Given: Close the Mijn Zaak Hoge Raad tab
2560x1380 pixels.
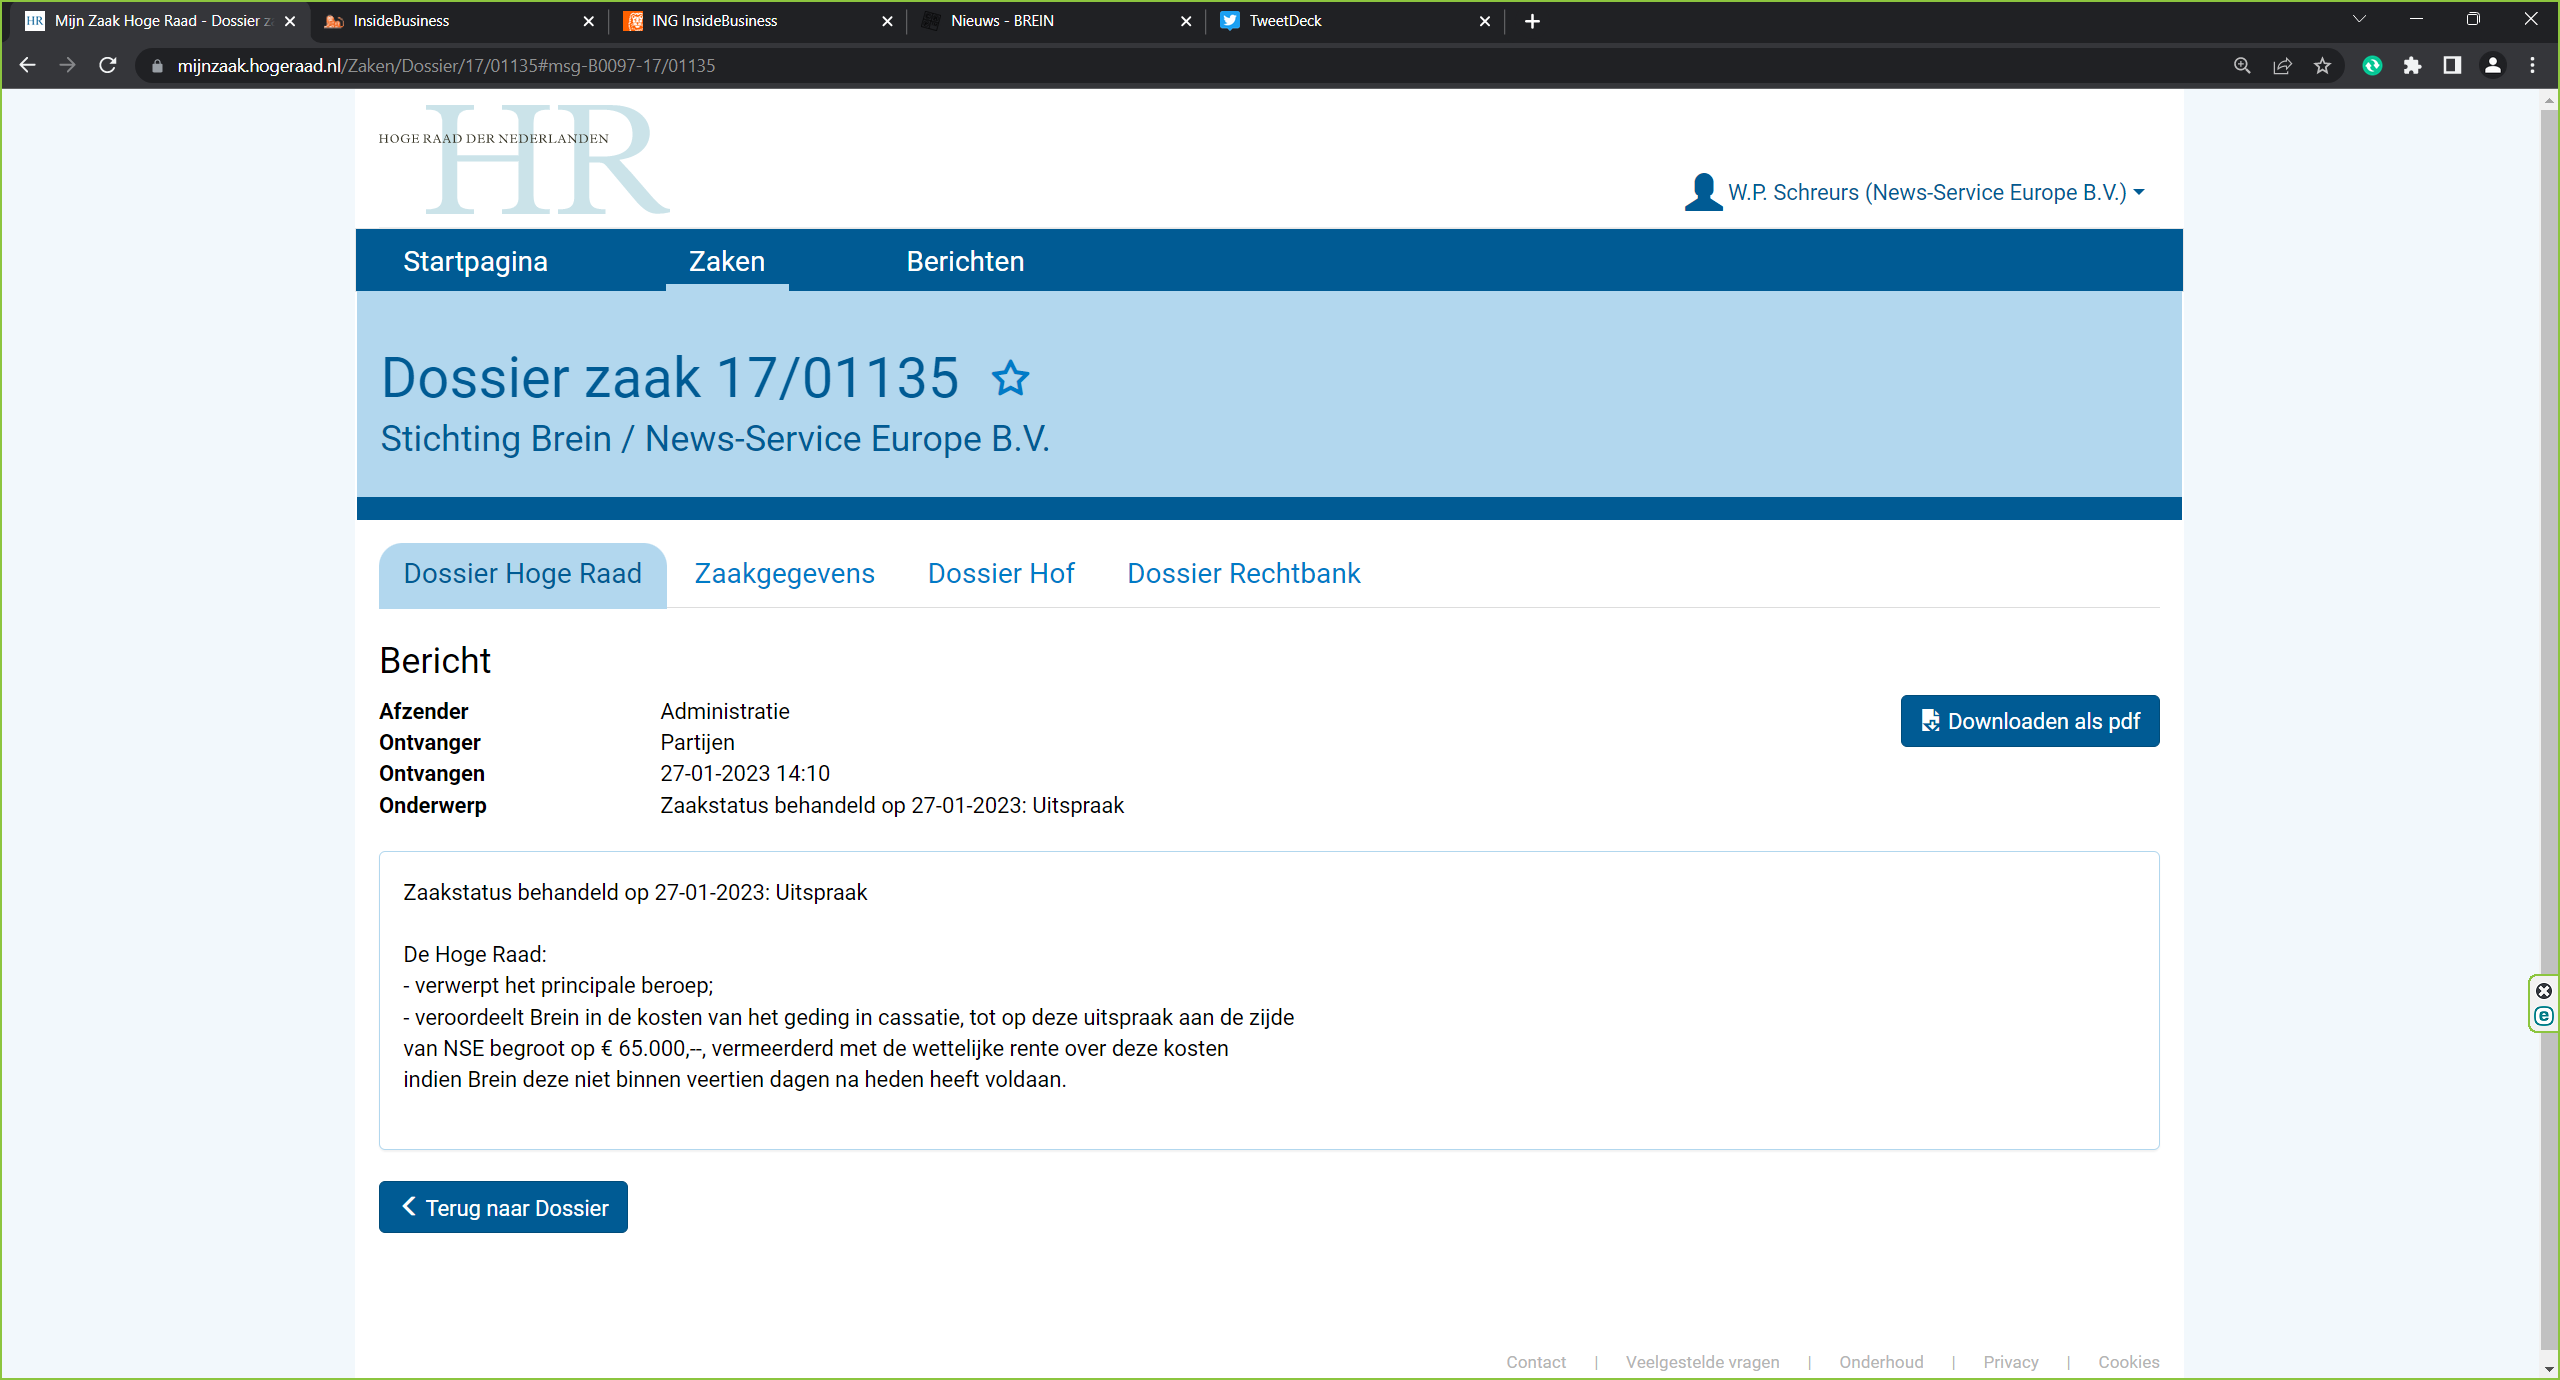Looking at the screenshot, I should click(290, 21).
